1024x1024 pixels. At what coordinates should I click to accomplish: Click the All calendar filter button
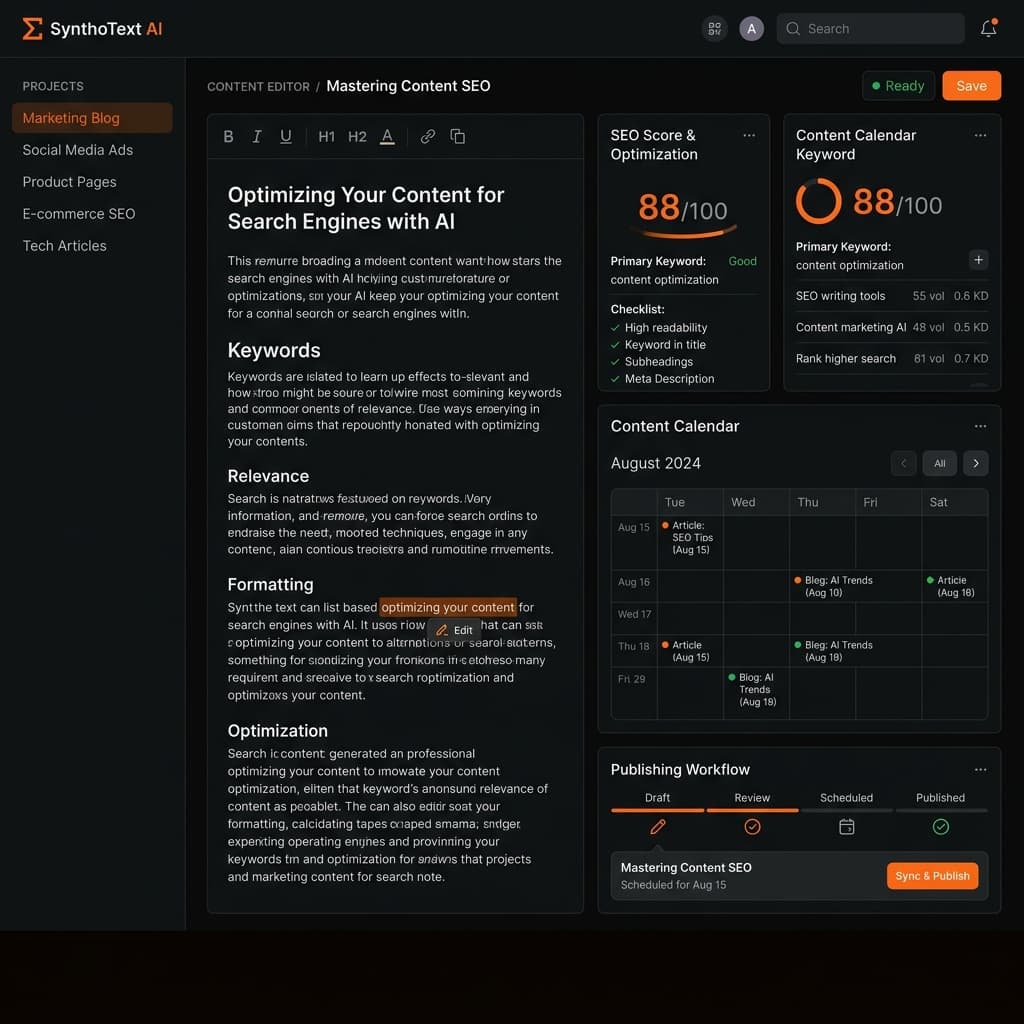(940, 463)
